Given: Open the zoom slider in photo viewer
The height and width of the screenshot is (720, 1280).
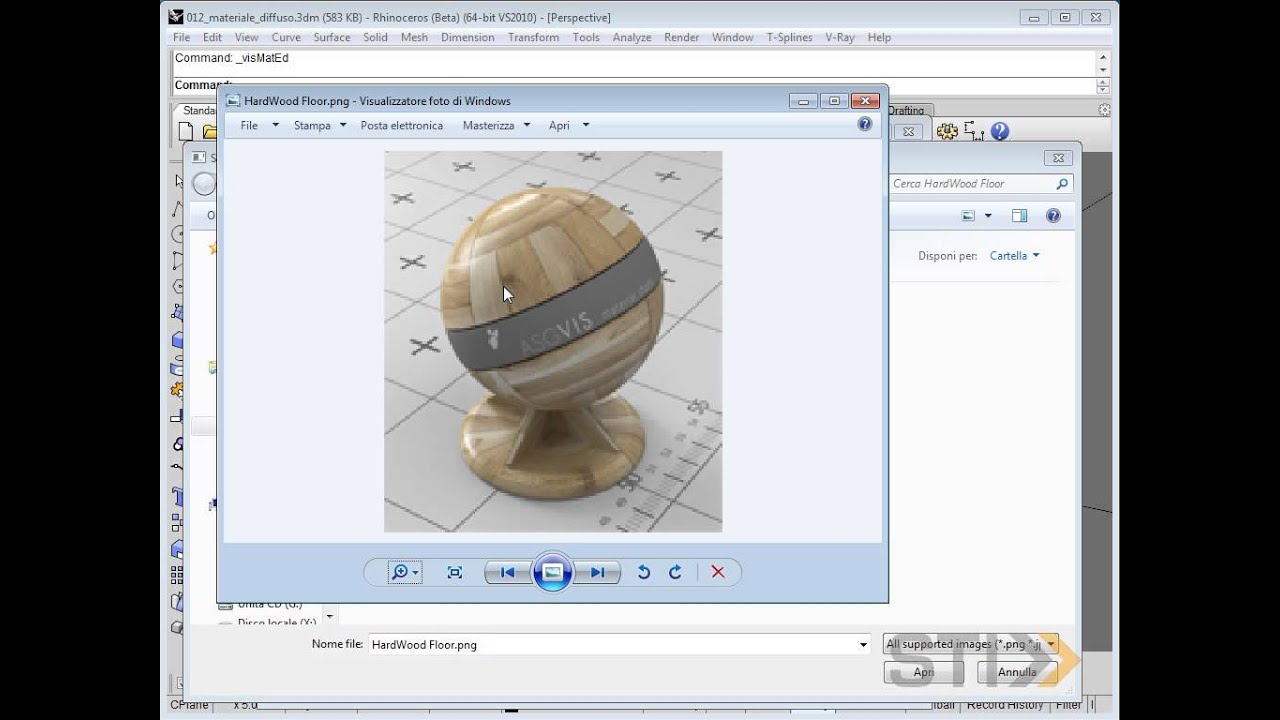Looking at the screenshot, I should 405,572.
